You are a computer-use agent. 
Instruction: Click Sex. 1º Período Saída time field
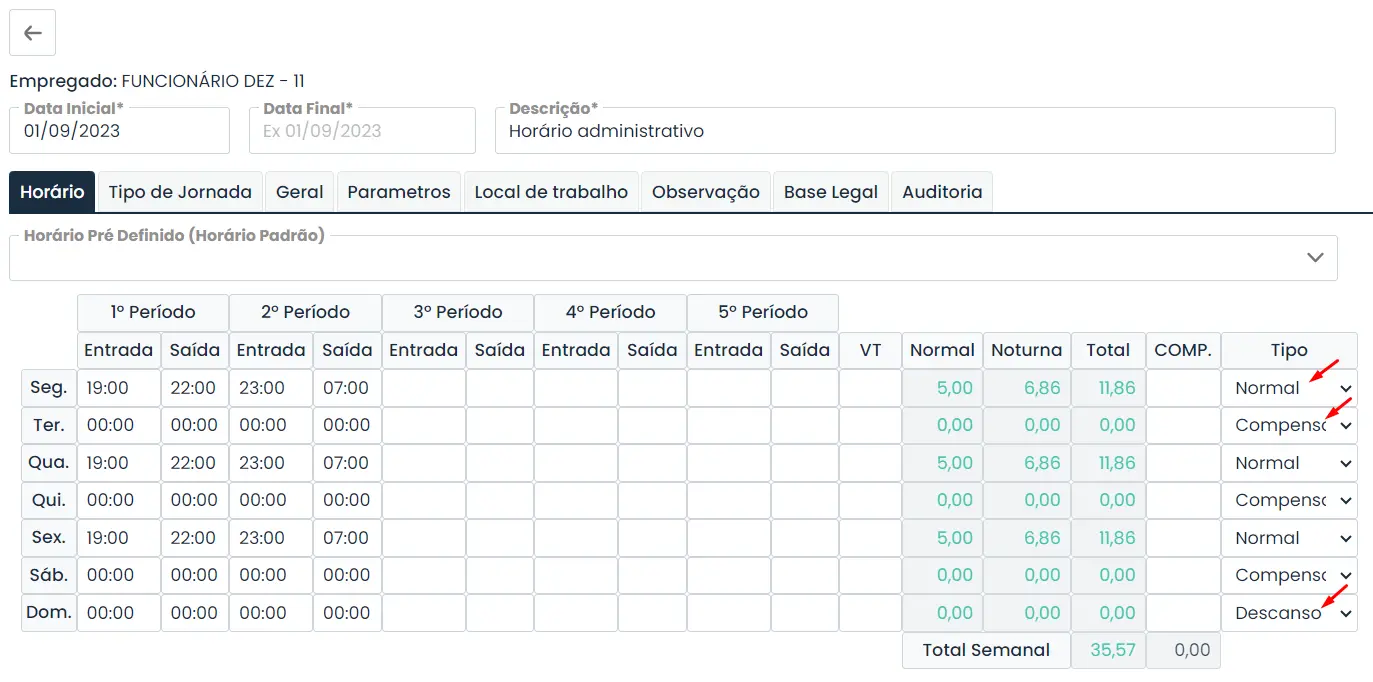[x=195, y=538]
